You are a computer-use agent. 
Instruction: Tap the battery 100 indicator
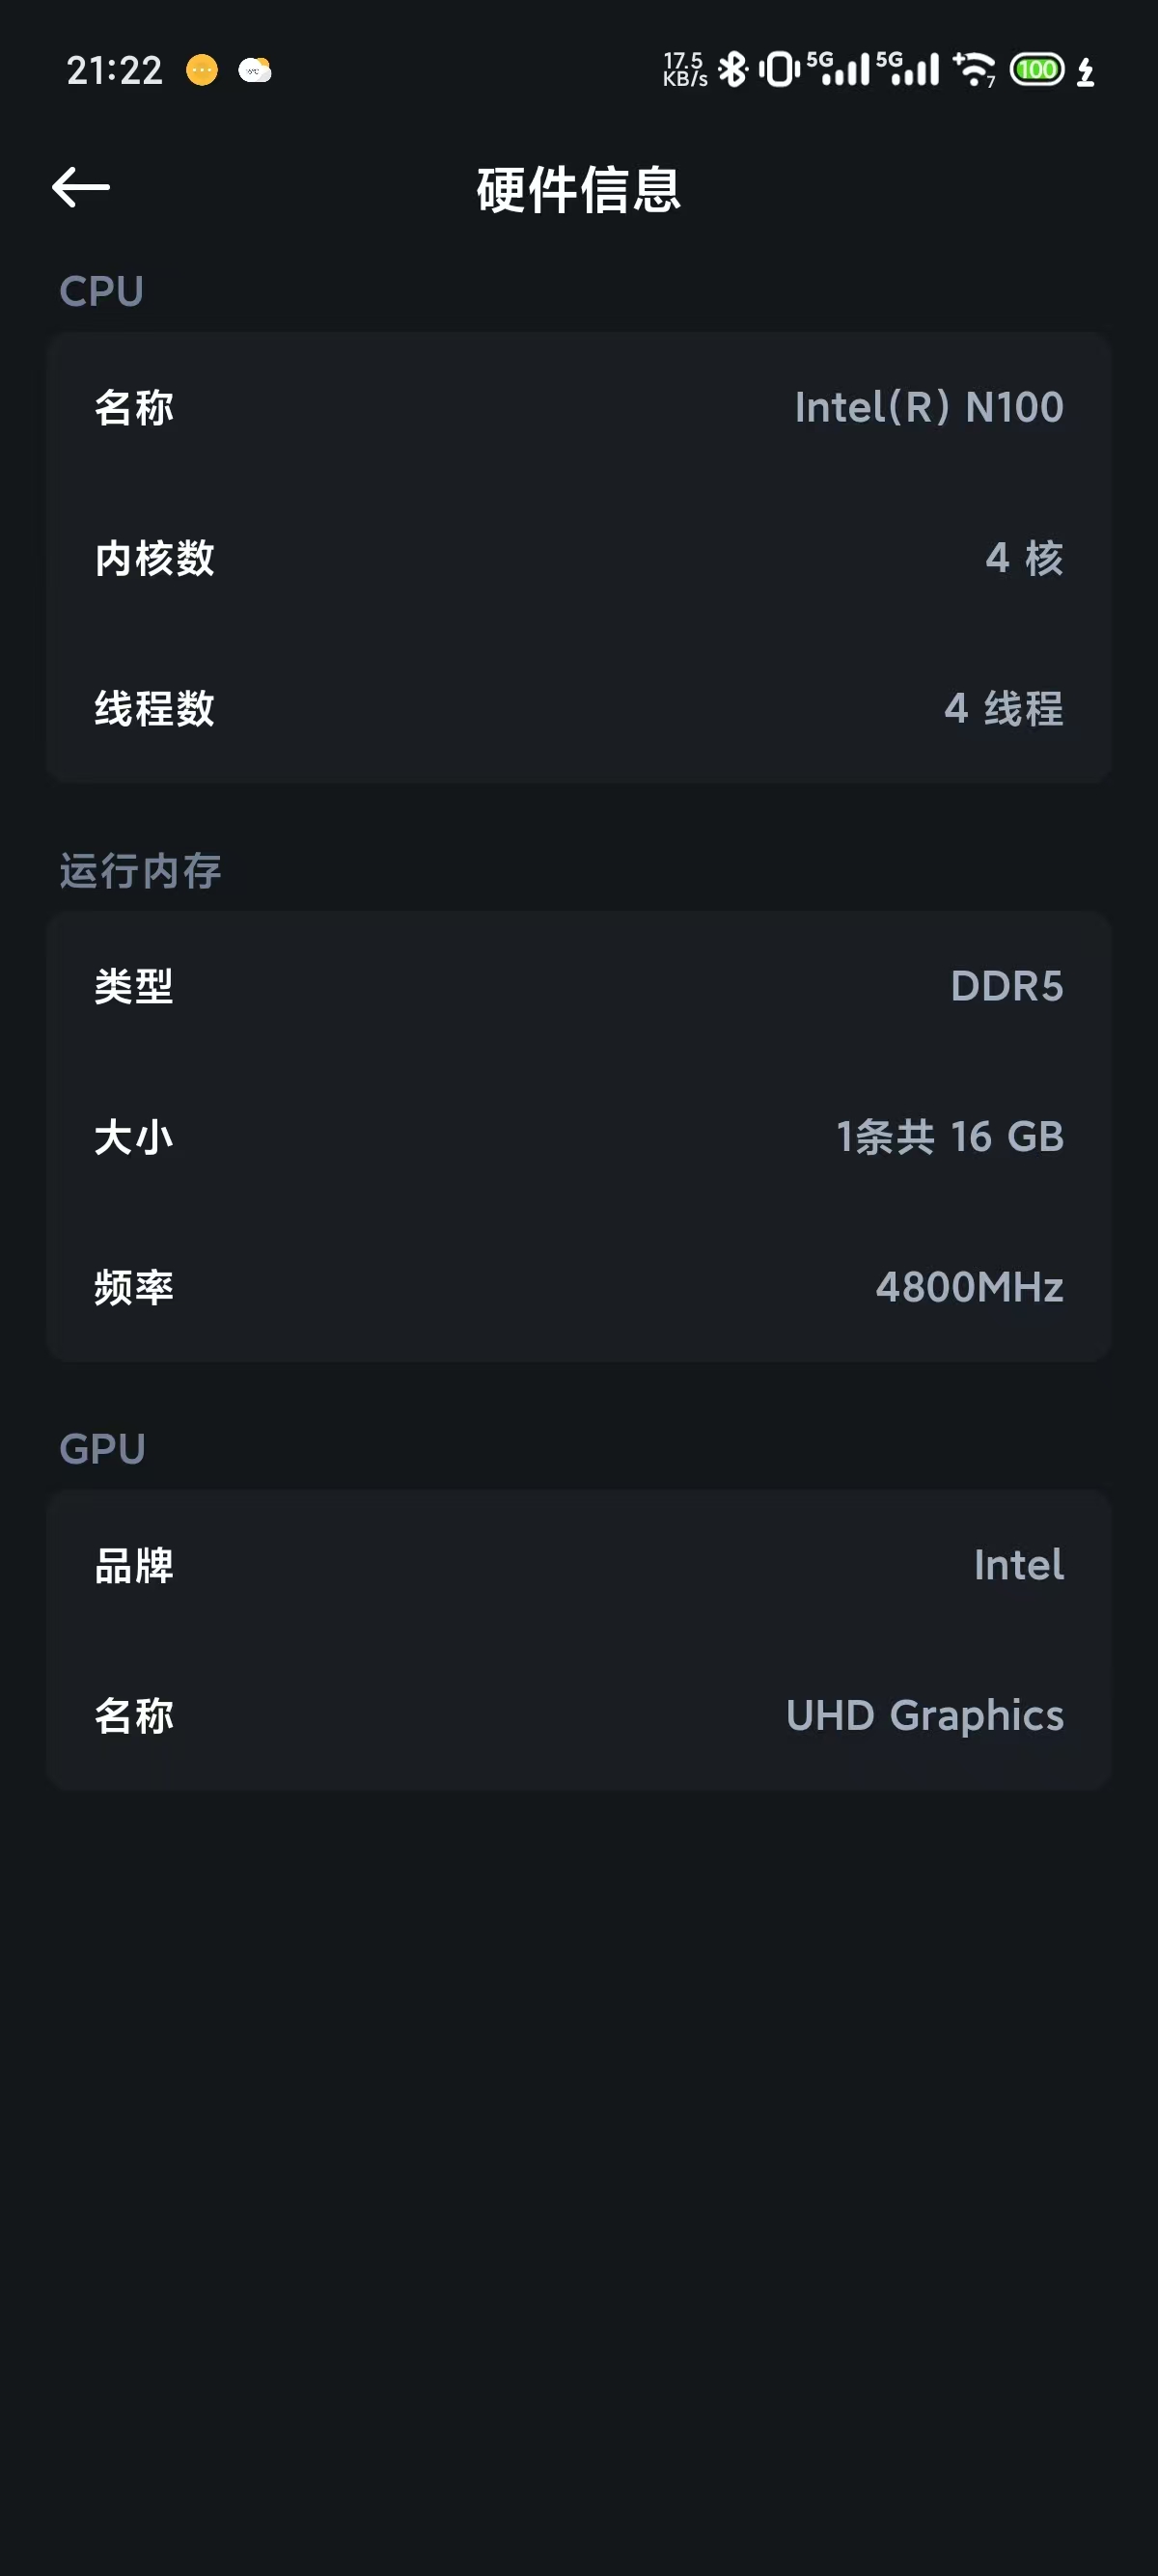pos(1037,70)
